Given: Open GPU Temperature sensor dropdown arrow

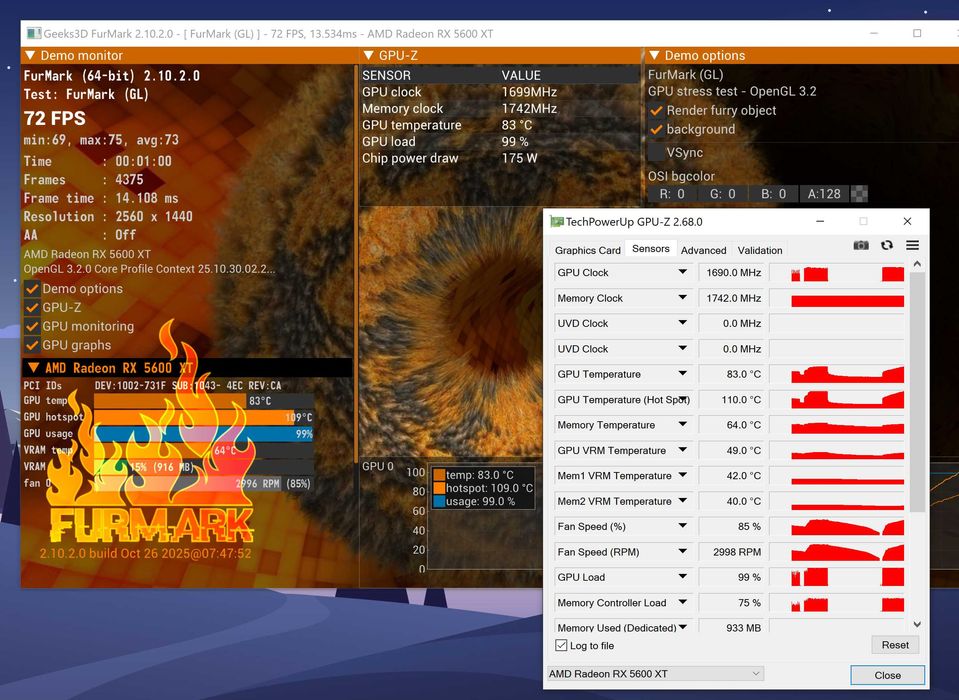Looking at the screenshot, I should pyautogui.click(x=683, y=374).
